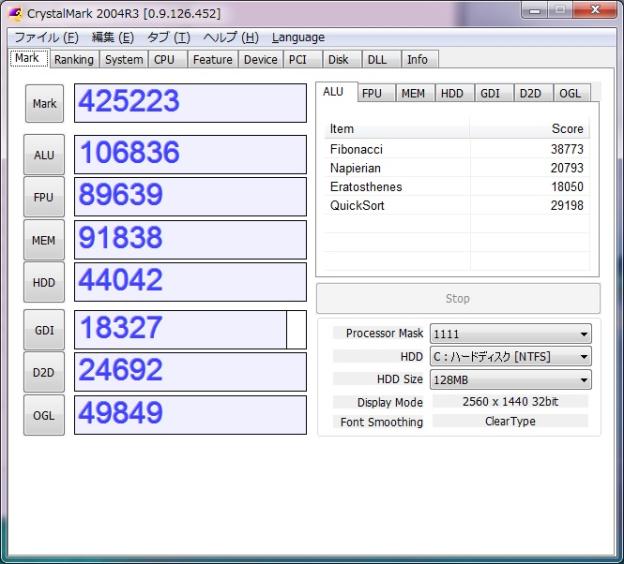The image size is (624, 564).
Task: Start the ALU benchmark button
Action: 44,155
